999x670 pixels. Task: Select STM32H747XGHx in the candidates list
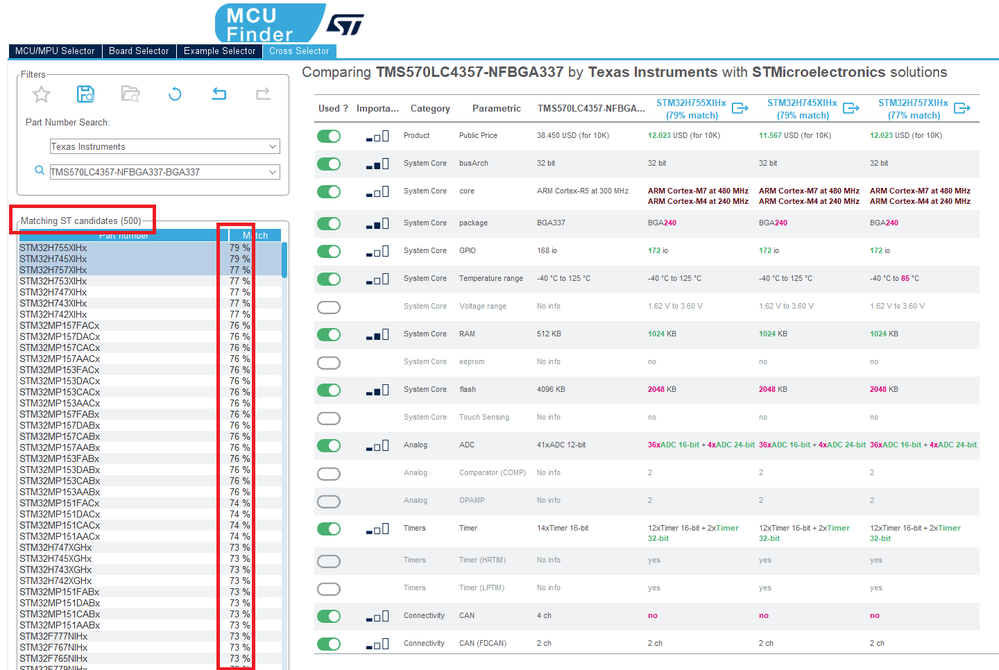pos(150,548)
